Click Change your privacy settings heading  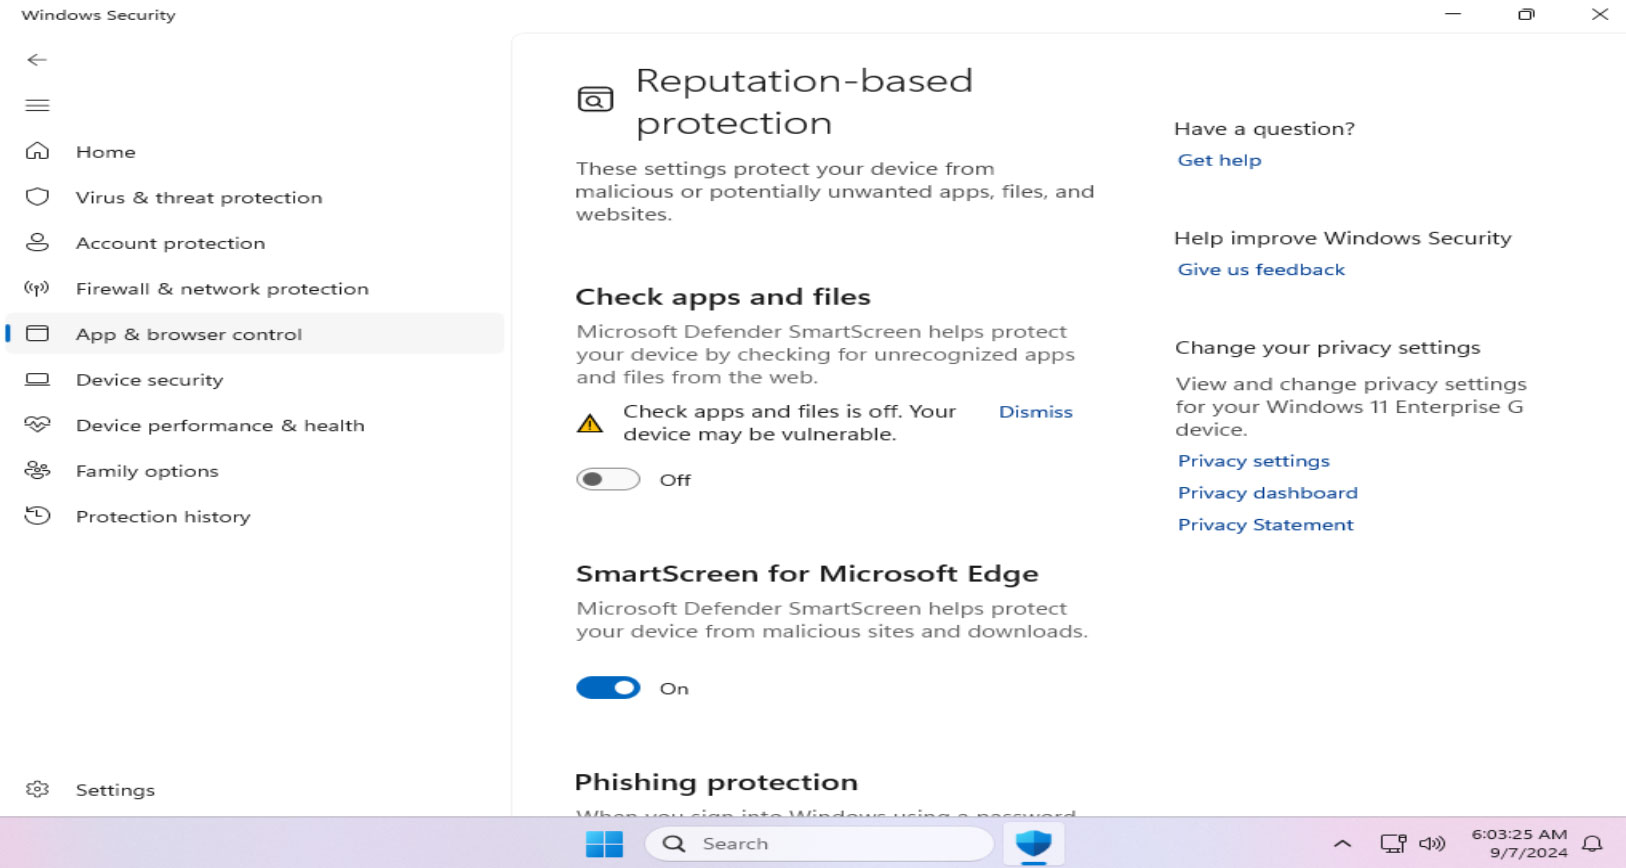tap(1327, 347)
